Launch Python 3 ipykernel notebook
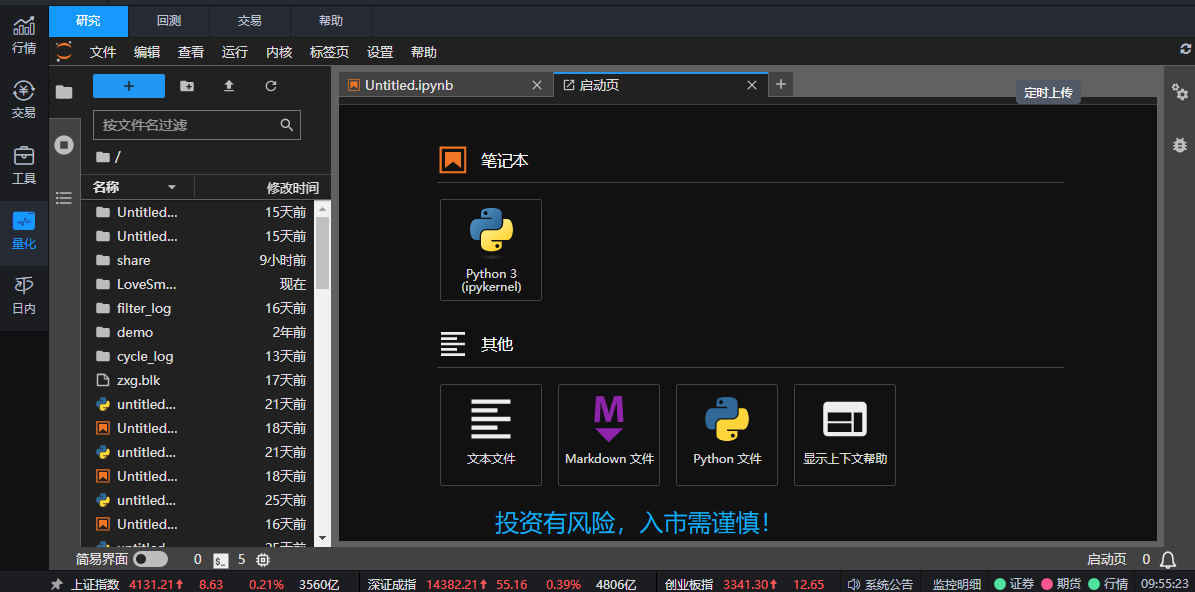 [491, 249]
